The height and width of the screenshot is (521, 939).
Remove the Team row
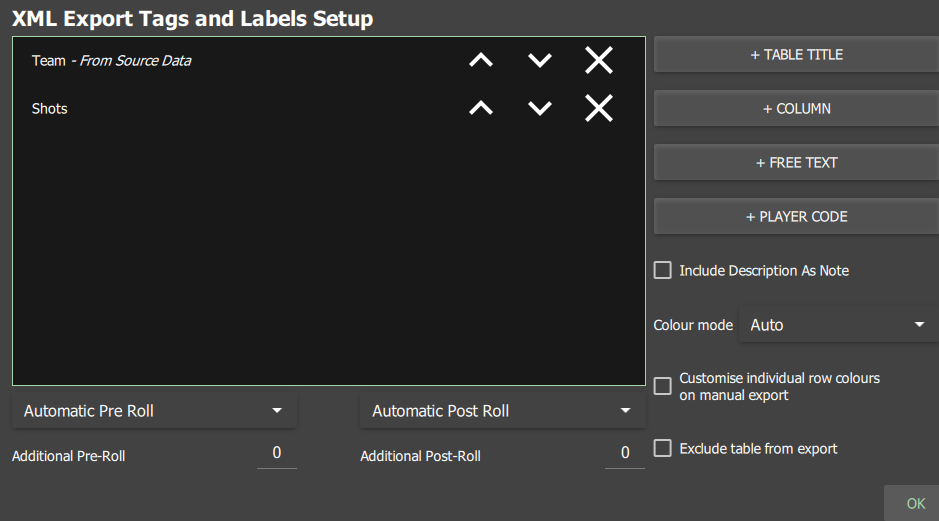point(598,60)
